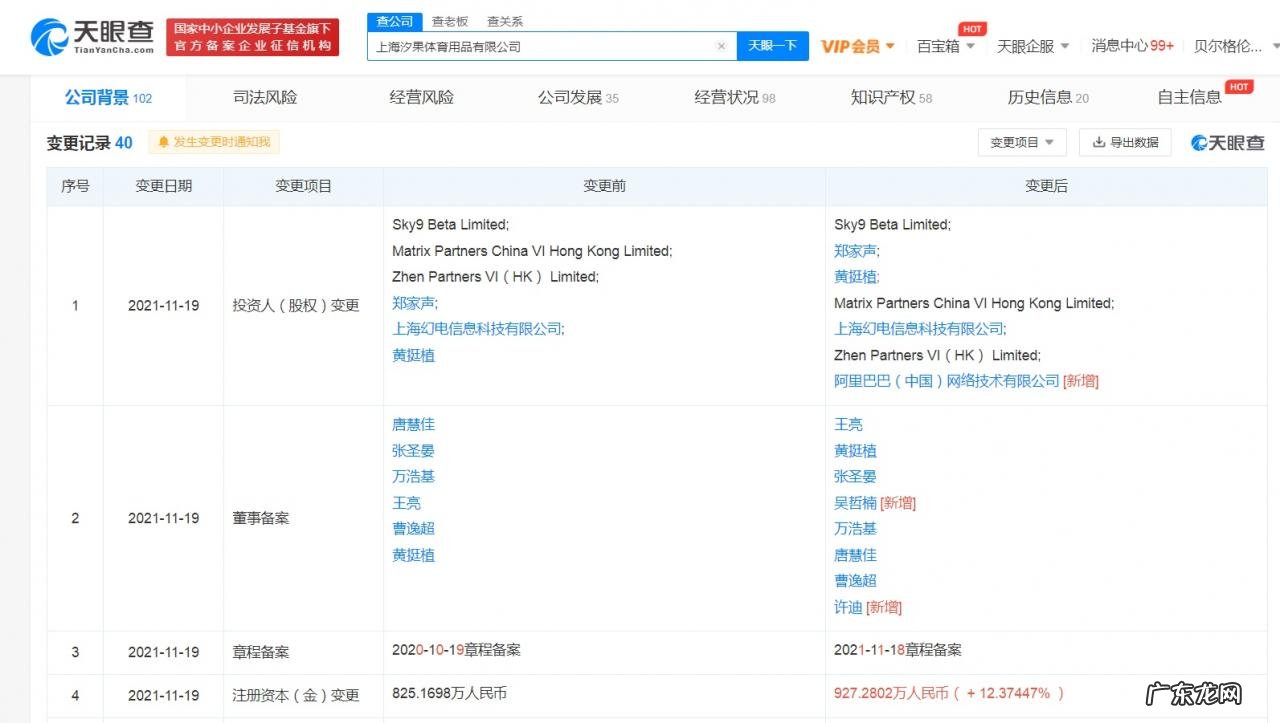Expand the 贝尔格伦 account dropdown

click(x=1232, y=46)
